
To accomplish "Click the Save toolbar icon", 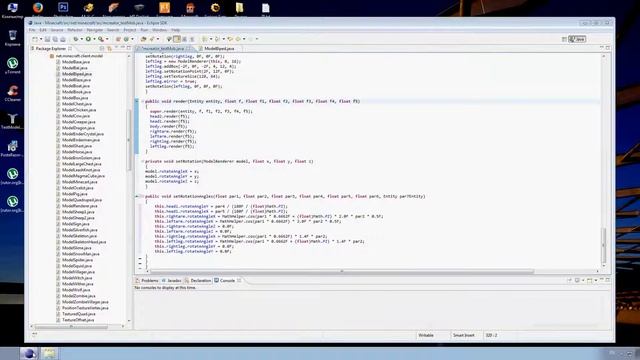I will coord(47,39).
